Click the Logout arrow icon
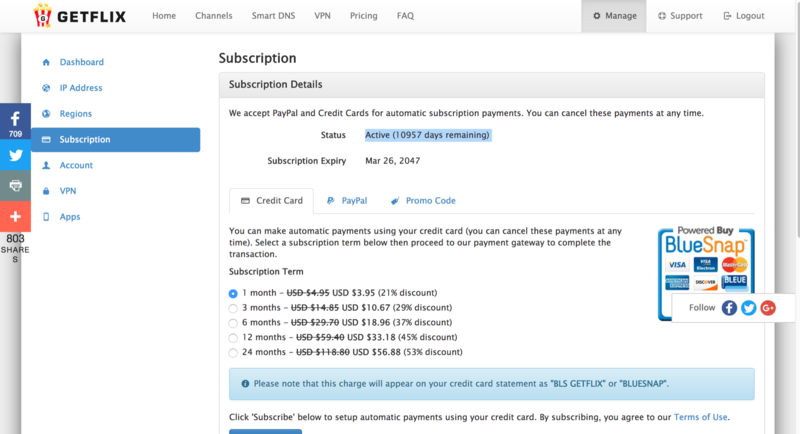The width and height of the screenshot is (800, 434). click(727, 16)
